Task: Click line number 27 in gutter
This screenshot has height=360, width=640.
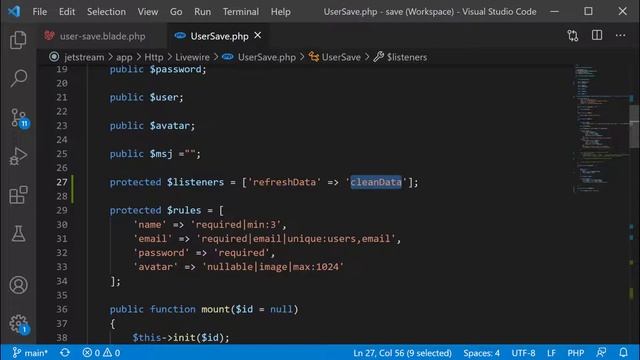Action: [x=62, y=182]
